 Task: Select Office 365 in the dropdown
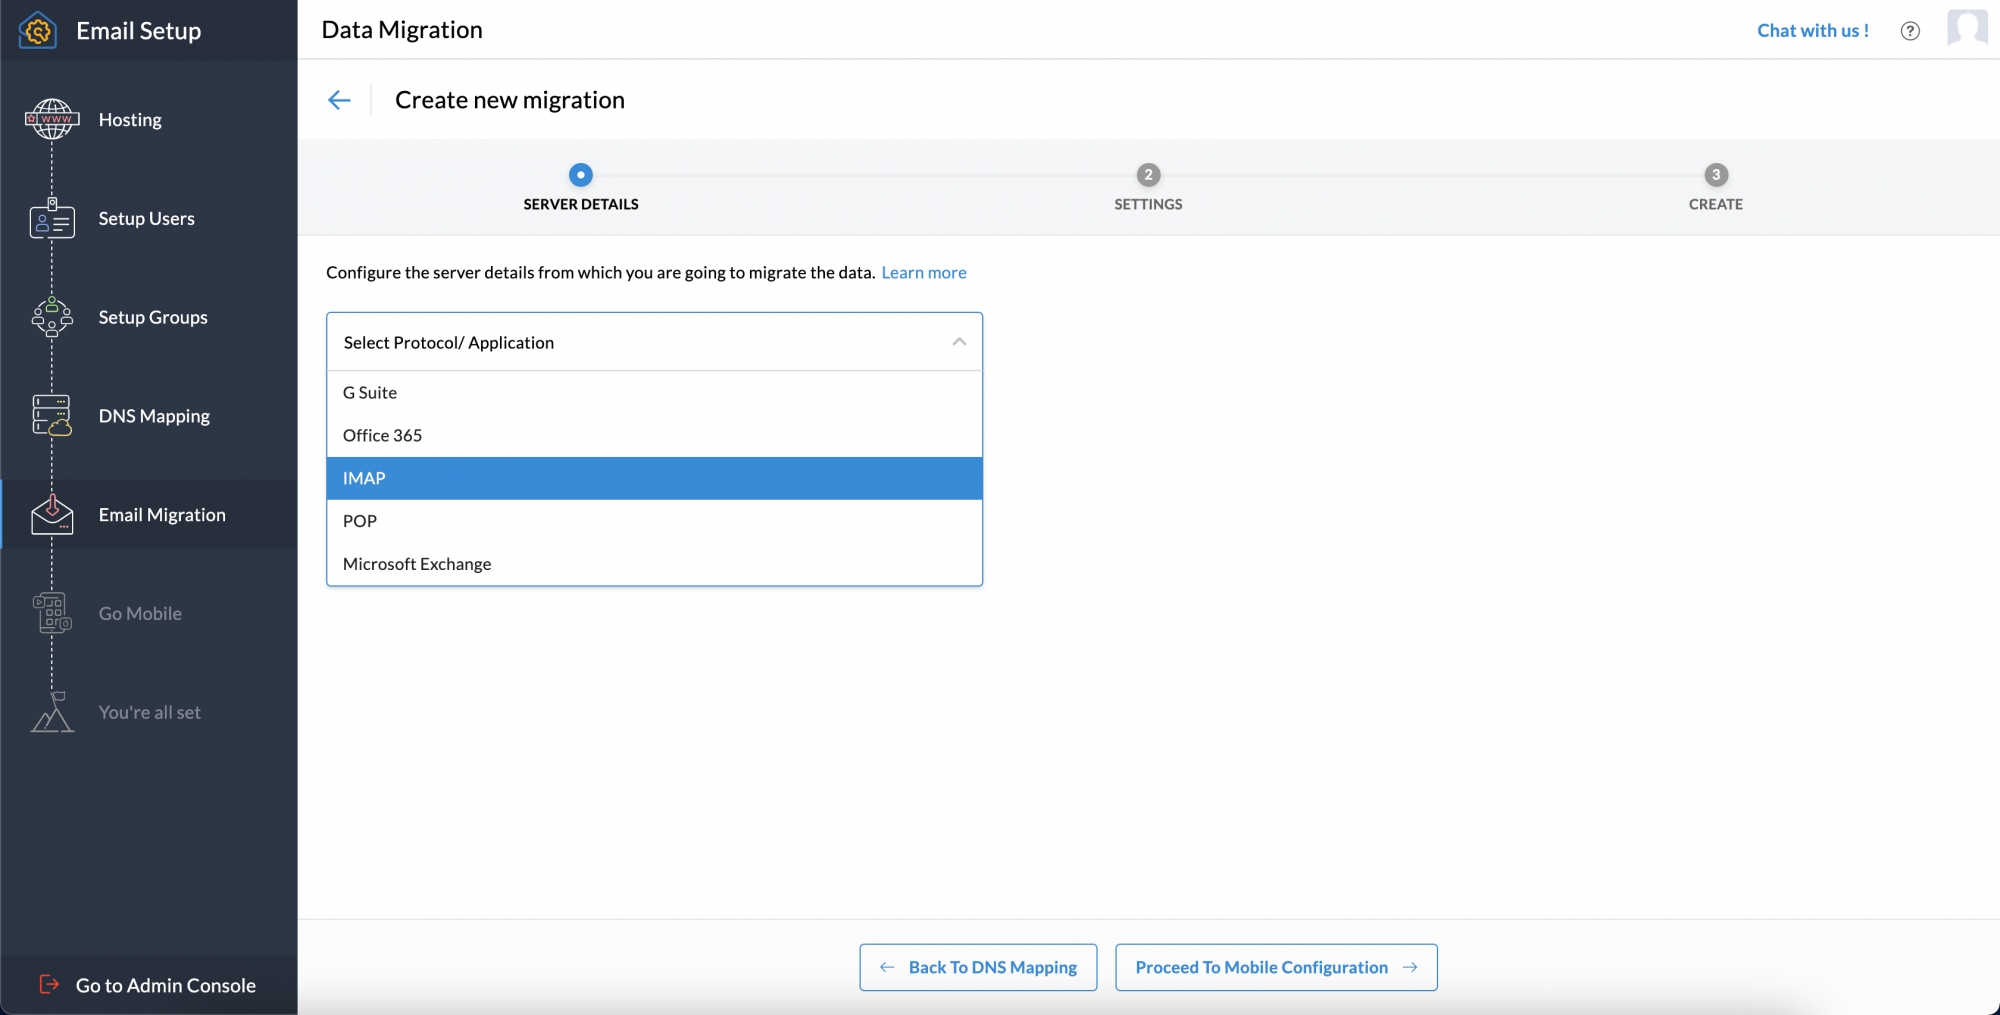click(654, 435)
